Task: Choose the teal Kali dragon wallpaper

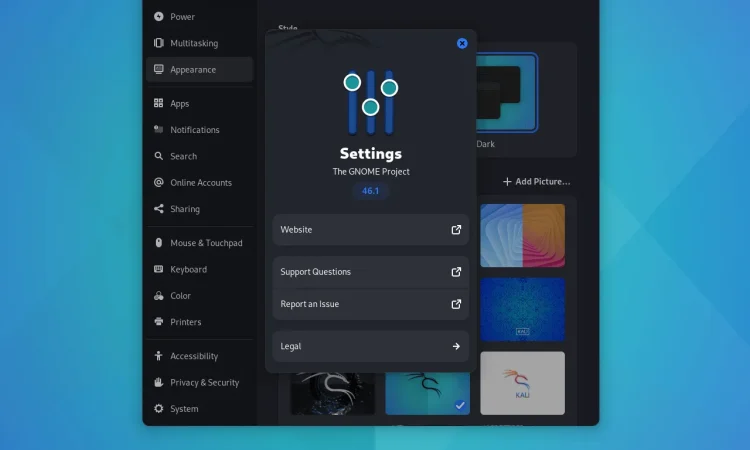Action: pyautogui.click(x=428, y=393)
